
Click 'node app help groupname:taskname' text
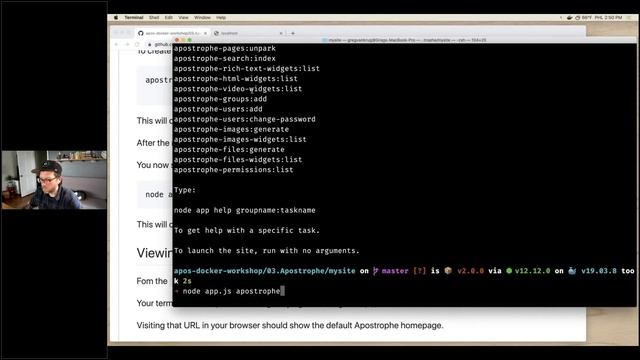(245, 210)
